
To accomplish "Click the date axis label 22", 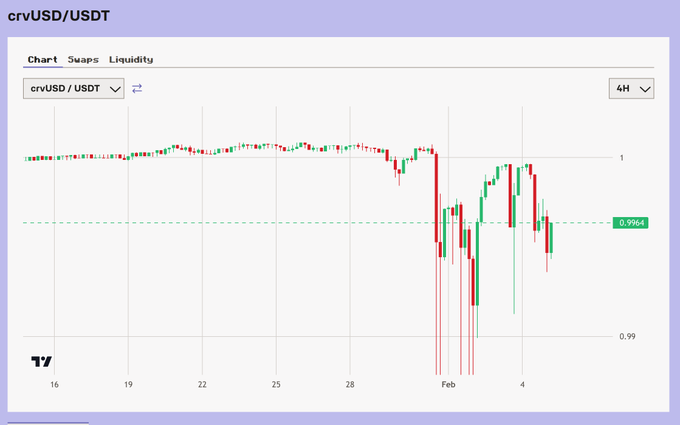I will click(x=202, y=385).
